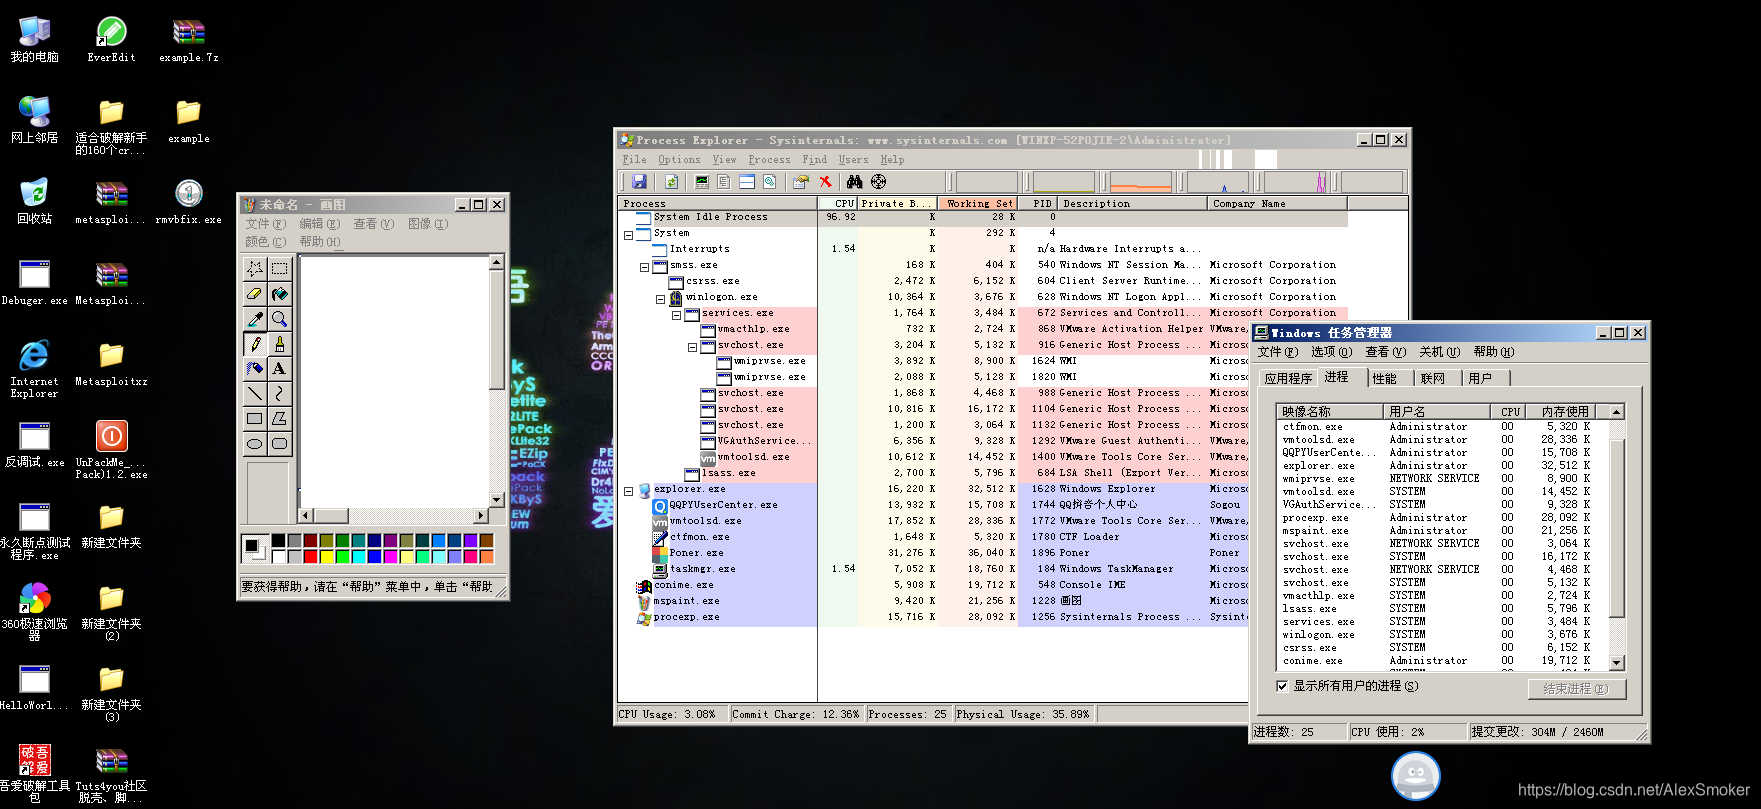
Task: Collapse the smss.exe tree node
Action: 645,268
